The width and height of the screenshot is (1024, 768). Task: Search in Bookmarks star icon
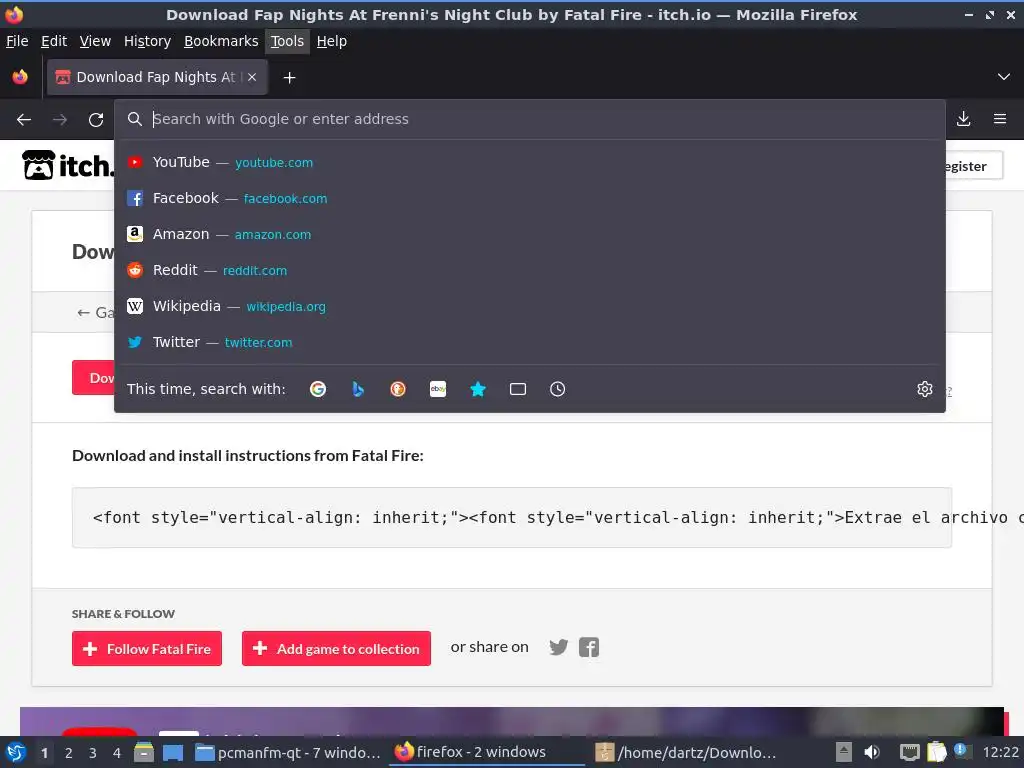[478, 389]
